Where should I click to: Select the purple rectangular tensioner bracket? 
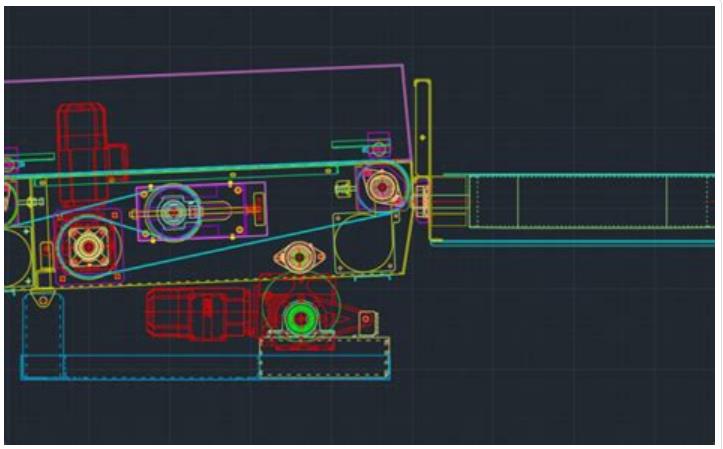pyautogui.click(x=249, y=212)
